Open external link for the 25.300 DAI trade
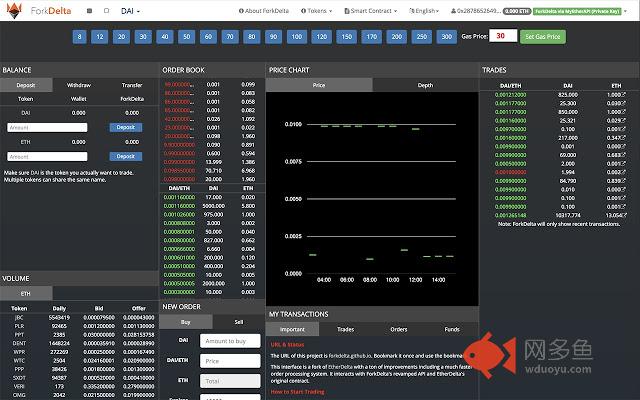The width and height of the screenshot is (640, 400). tap(623, 103)
